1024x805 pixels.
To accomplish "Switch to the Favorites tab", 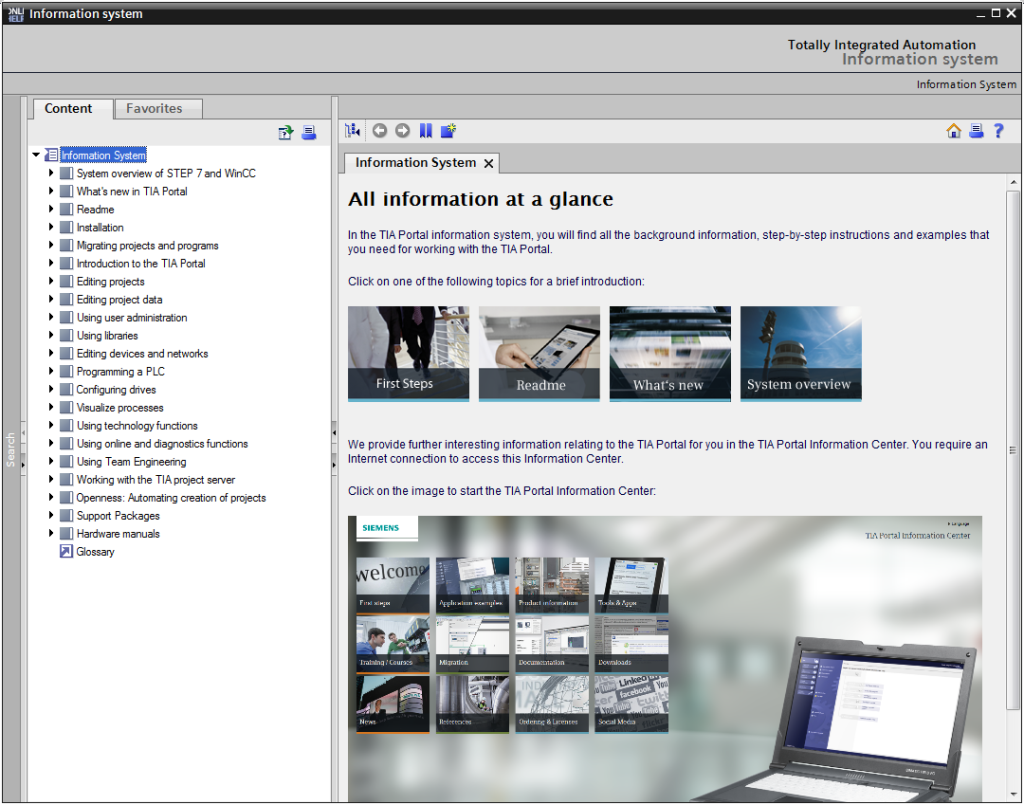I will [x=154, y=108].
